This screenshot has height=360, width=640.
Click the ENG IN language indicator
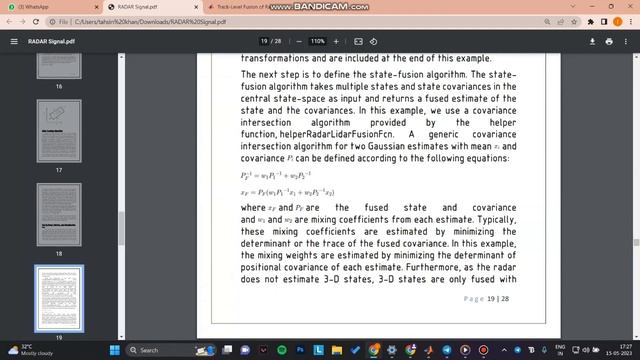[x=560, y=350]
